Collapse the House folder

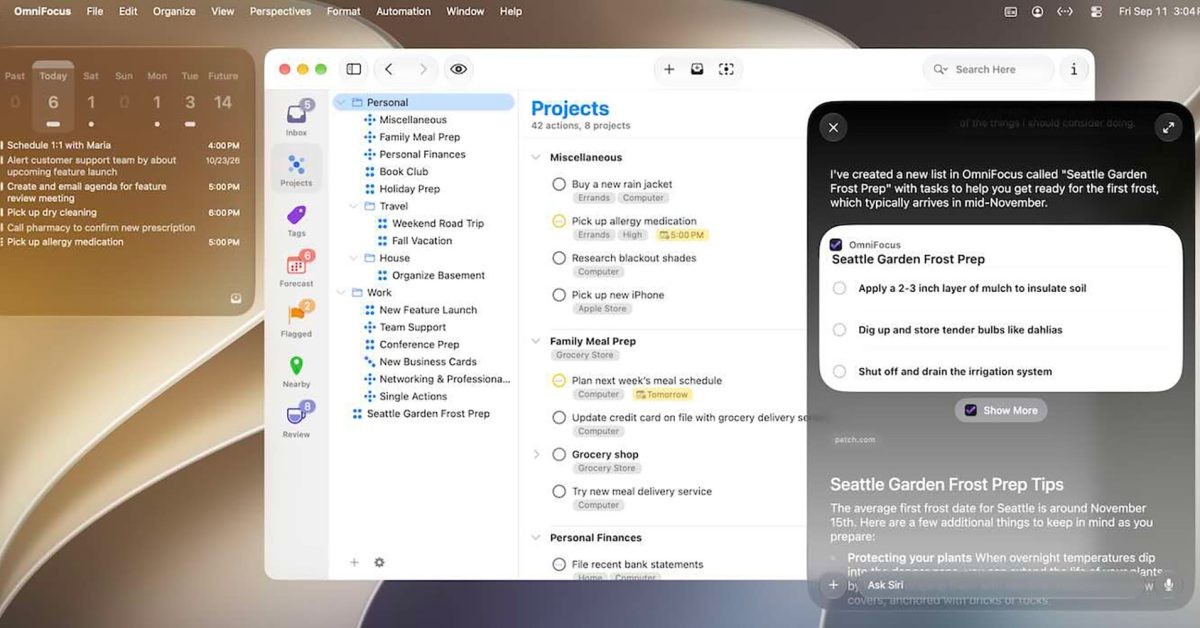354,258
